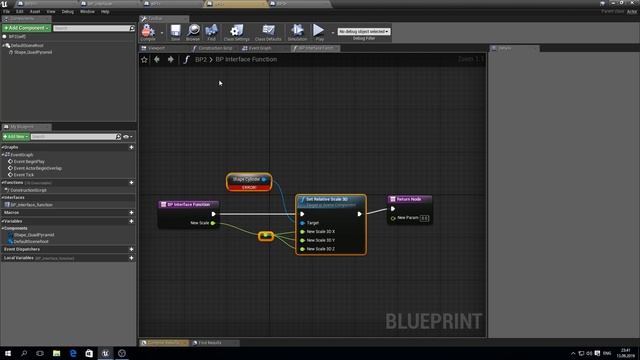Image resolution: width=640 pixels, height=360 pixels.
Task: Add a new macro with plus icon
Action: [131, 212]
